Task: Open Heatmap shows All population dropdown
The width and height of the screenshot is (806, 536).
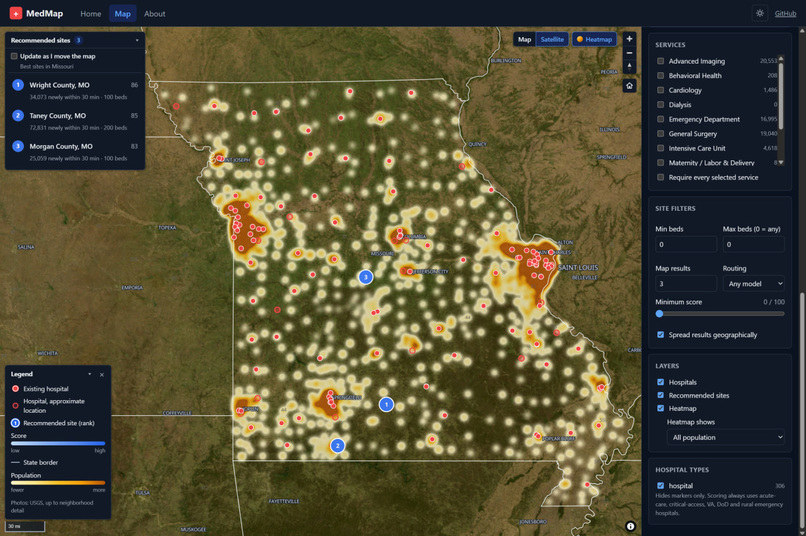Action: [726, 437]
